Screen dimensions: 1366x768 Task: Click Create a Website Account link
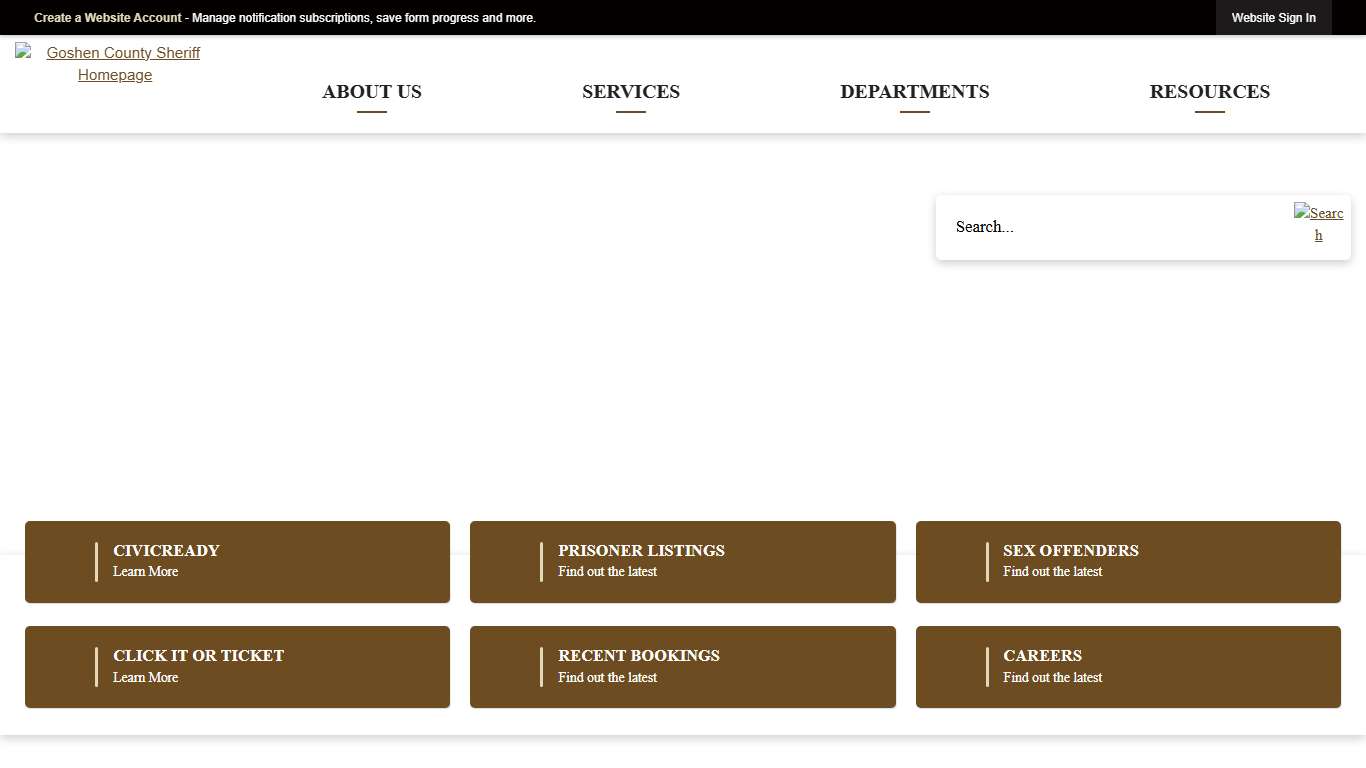click(x=108, y=18)
